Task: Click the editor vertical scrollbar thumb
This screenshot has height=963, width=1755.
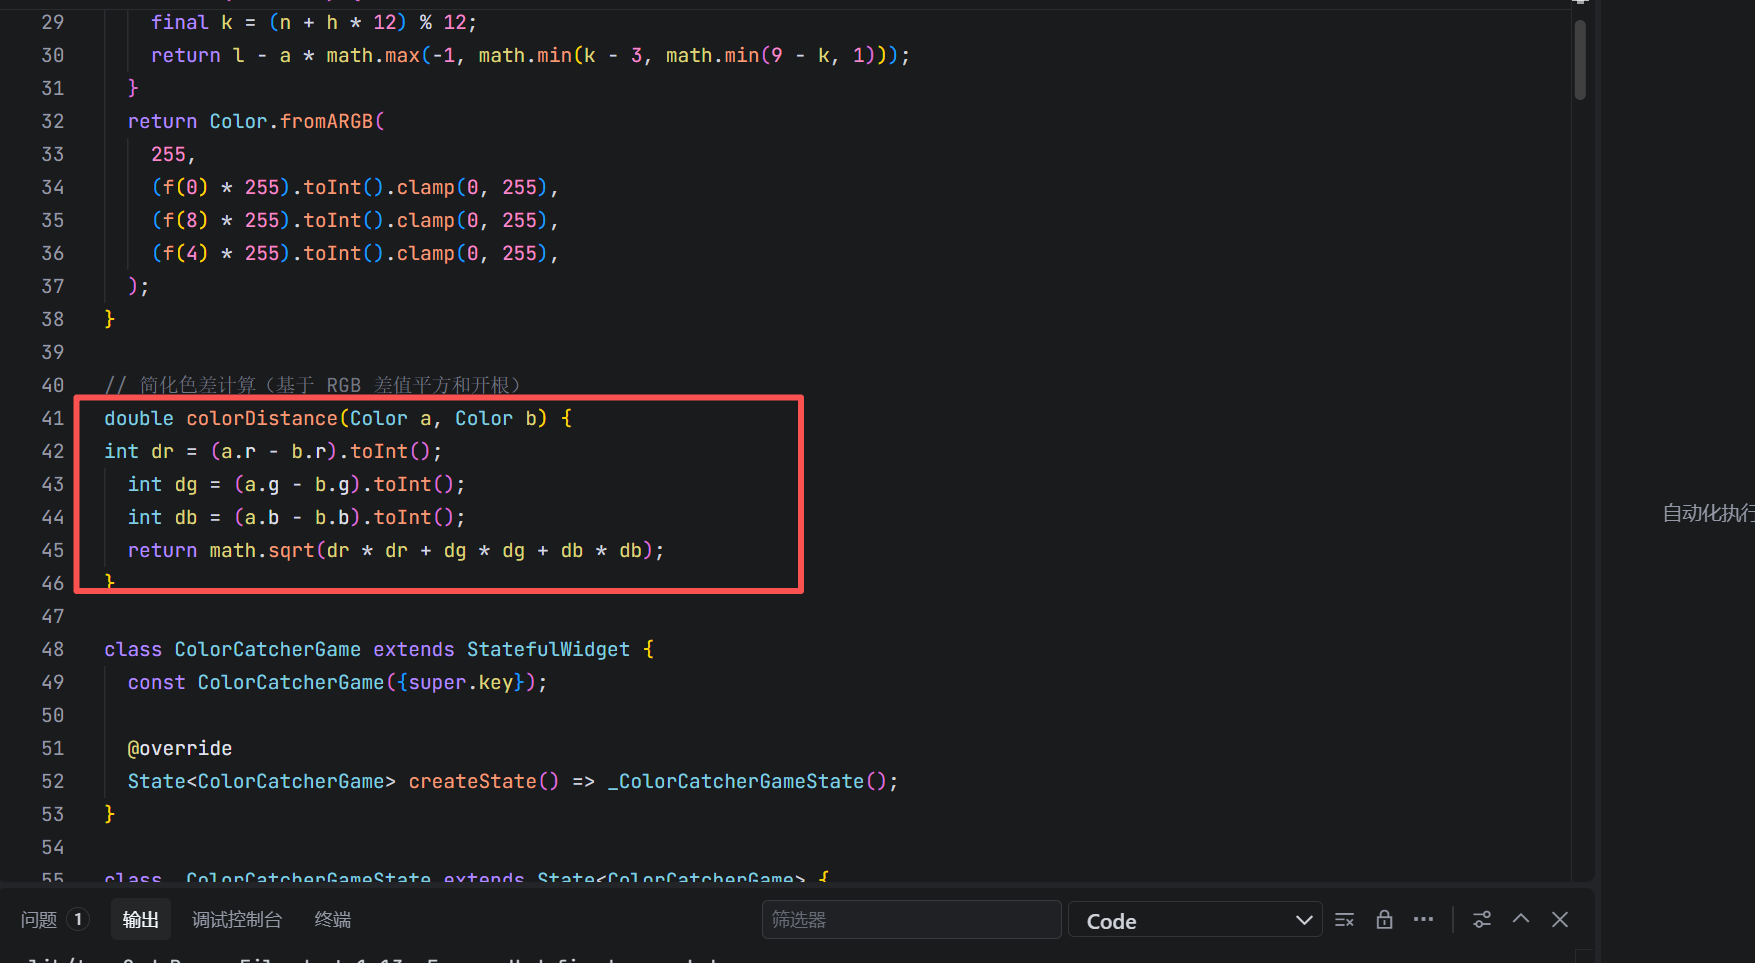Action: click(1580, 60)
